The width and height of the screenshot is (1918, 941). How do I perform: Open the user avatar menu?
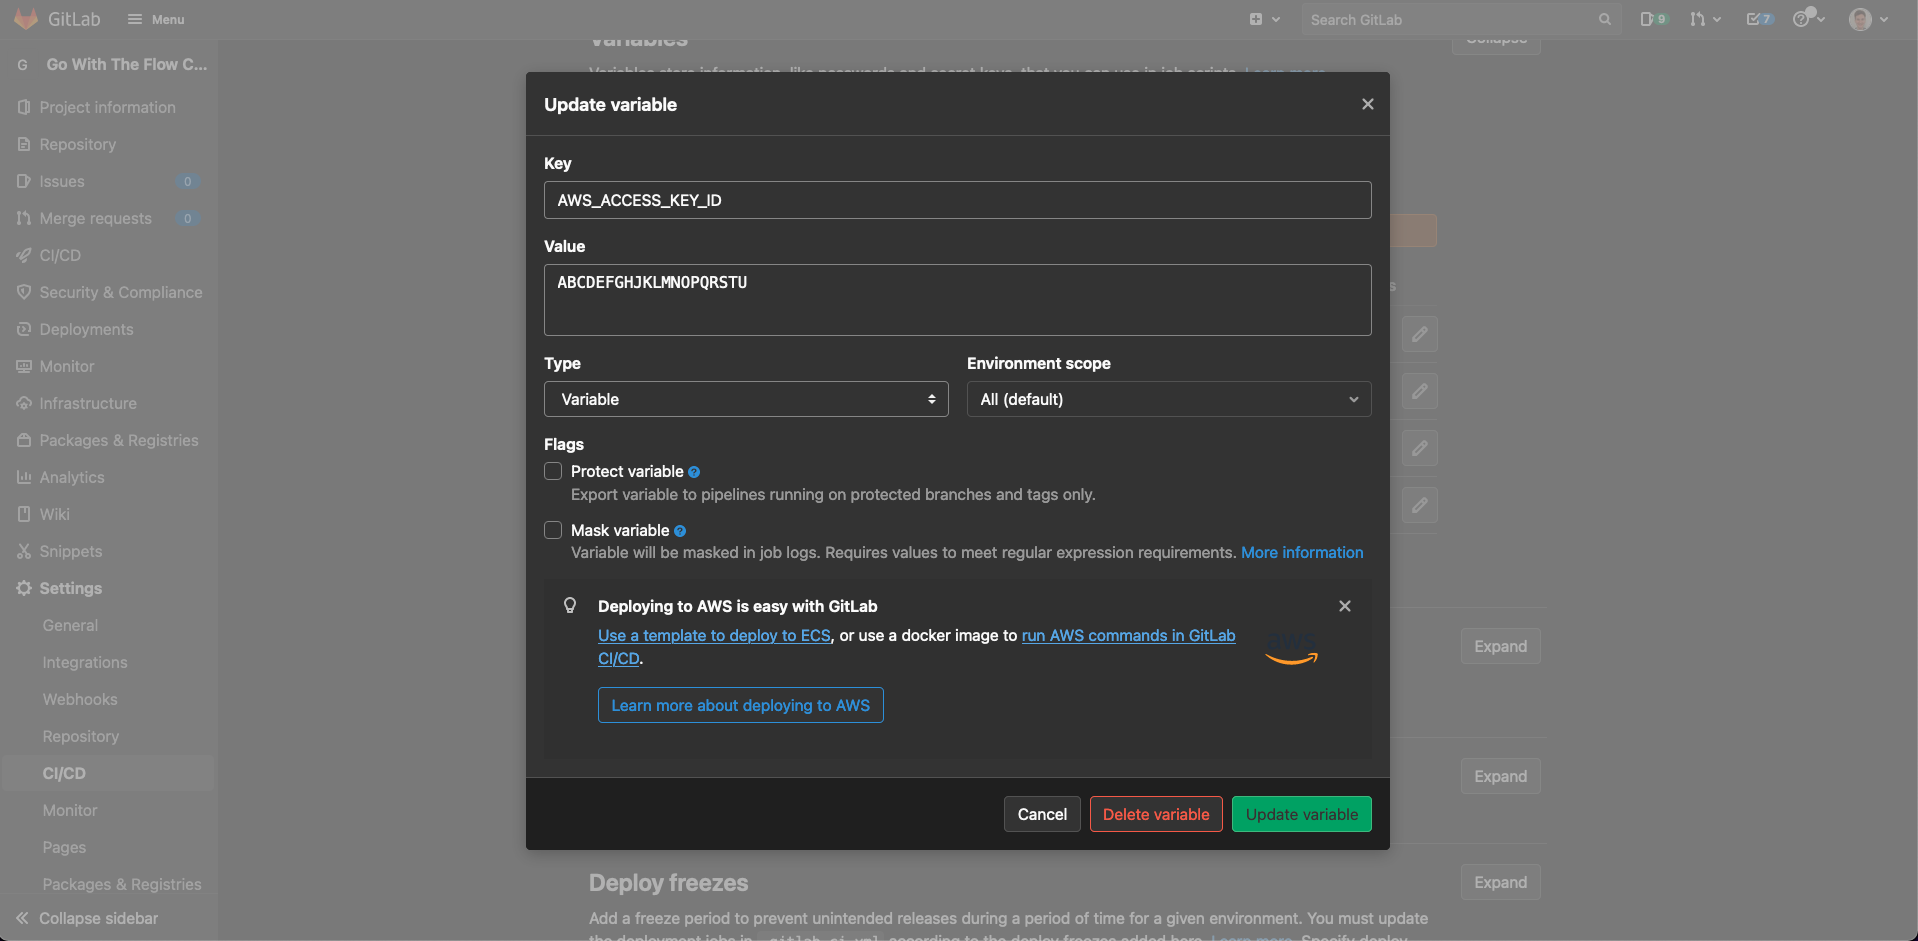(x=1868, y=19)
